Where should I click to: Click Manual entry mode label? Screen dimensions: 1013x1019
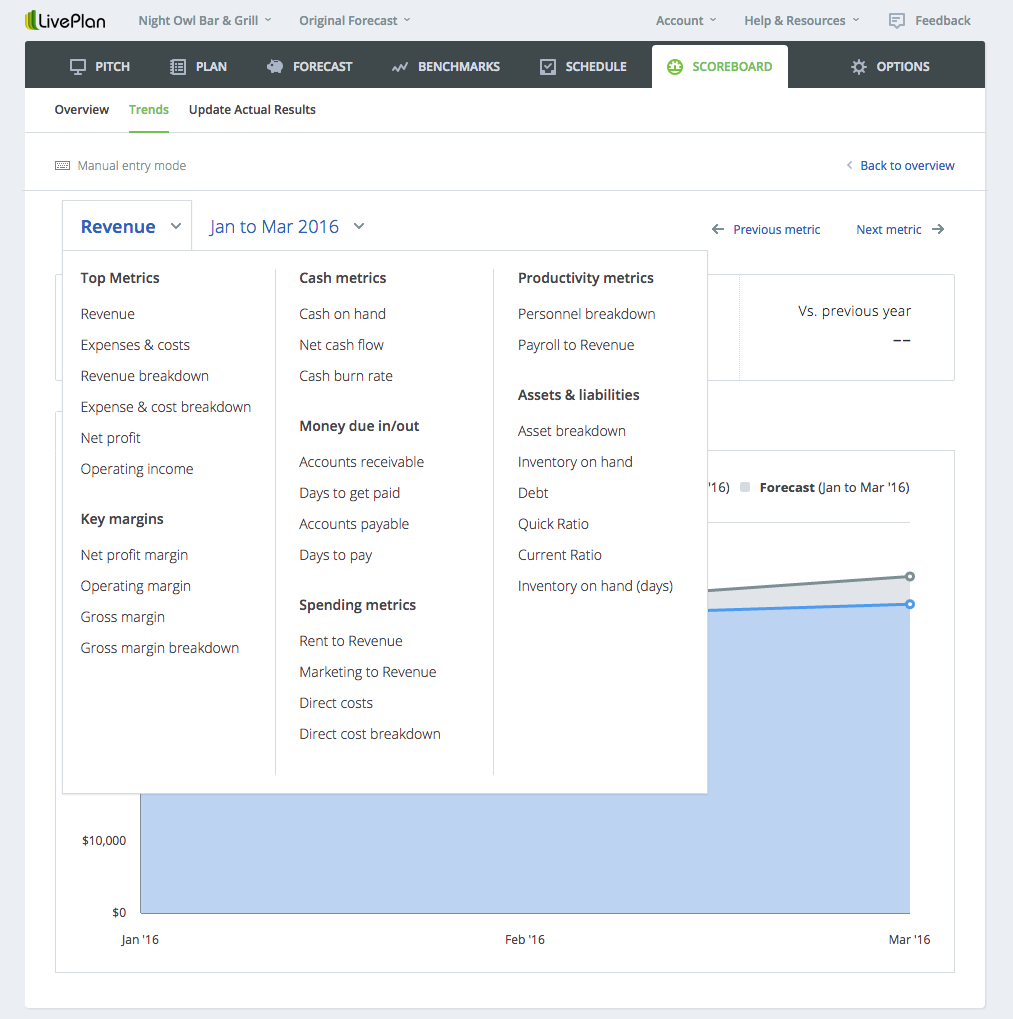[x=132, y=166]
